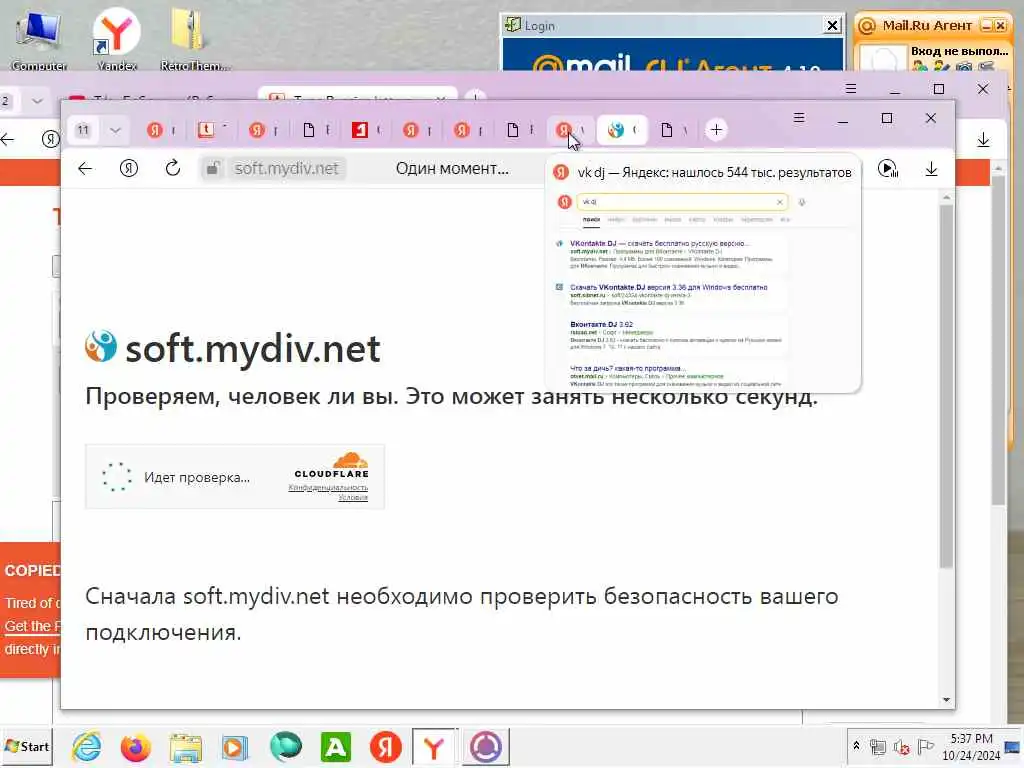This screenshot has width=1024, height=768.
Task: Add a new tab in background window
Action: [x=475, y=97]
